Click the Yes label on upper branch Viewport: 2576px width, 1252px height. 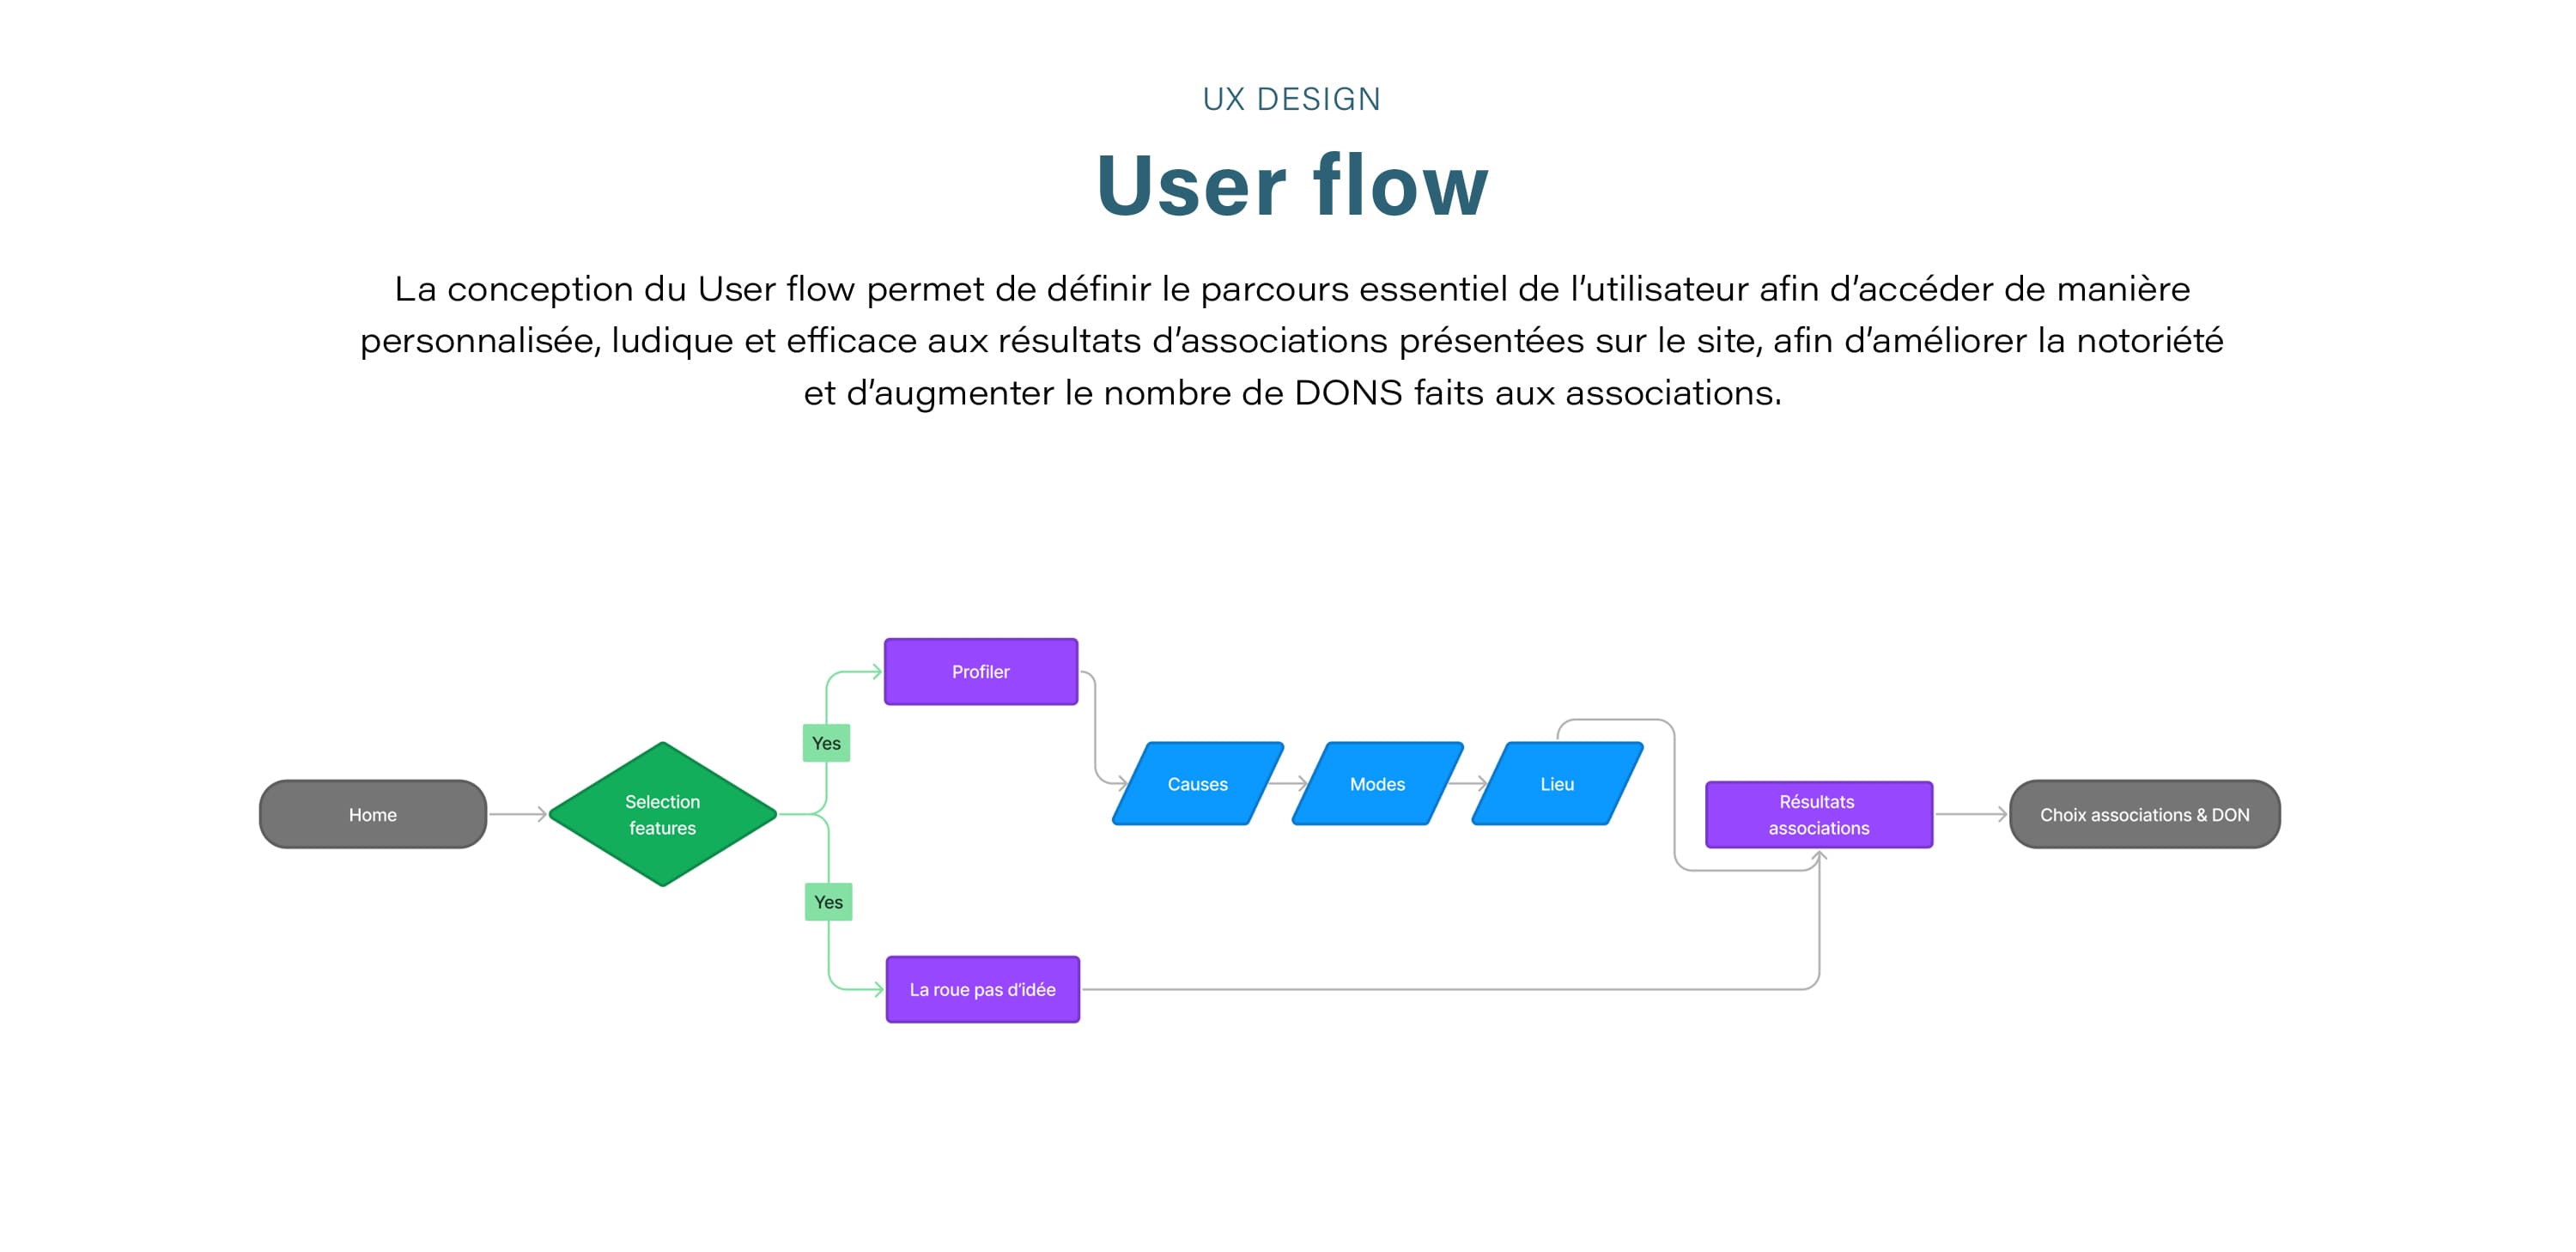pyautogui.click(x=826, y=741)
